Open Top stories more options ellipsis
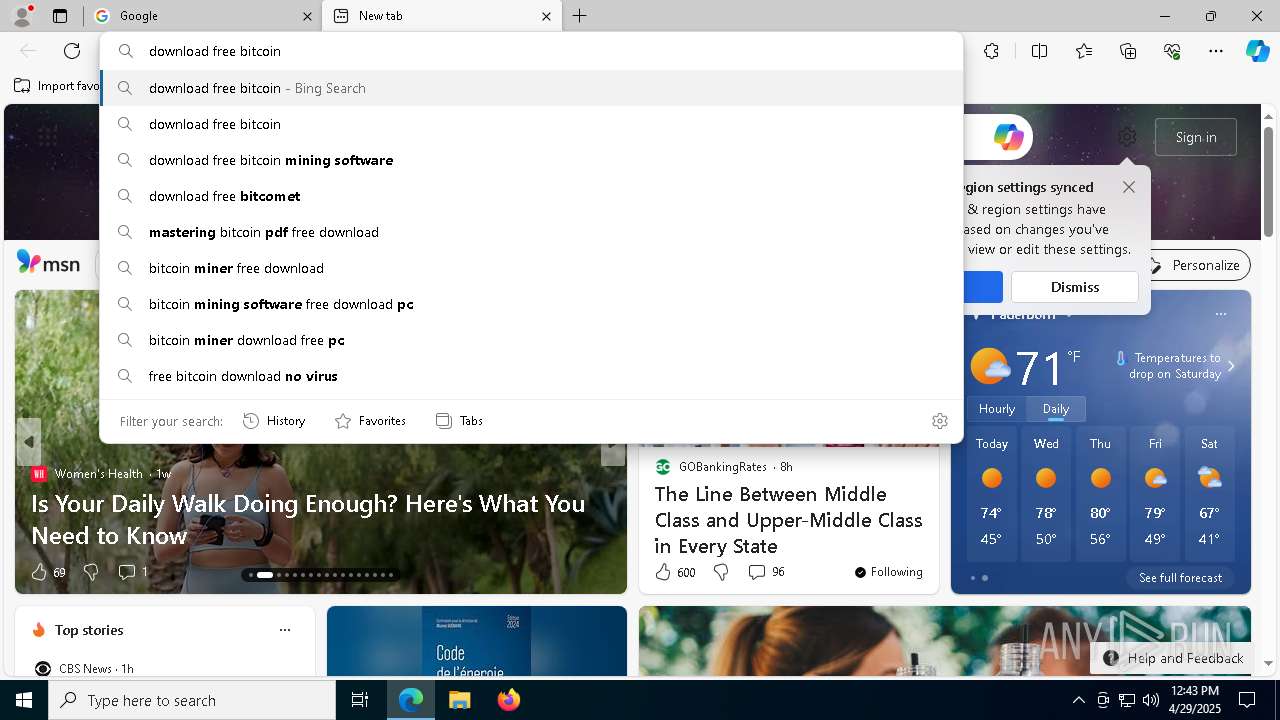Image resolution: width=1280 pixels, height=720 pixels. (x=285, y=630)
